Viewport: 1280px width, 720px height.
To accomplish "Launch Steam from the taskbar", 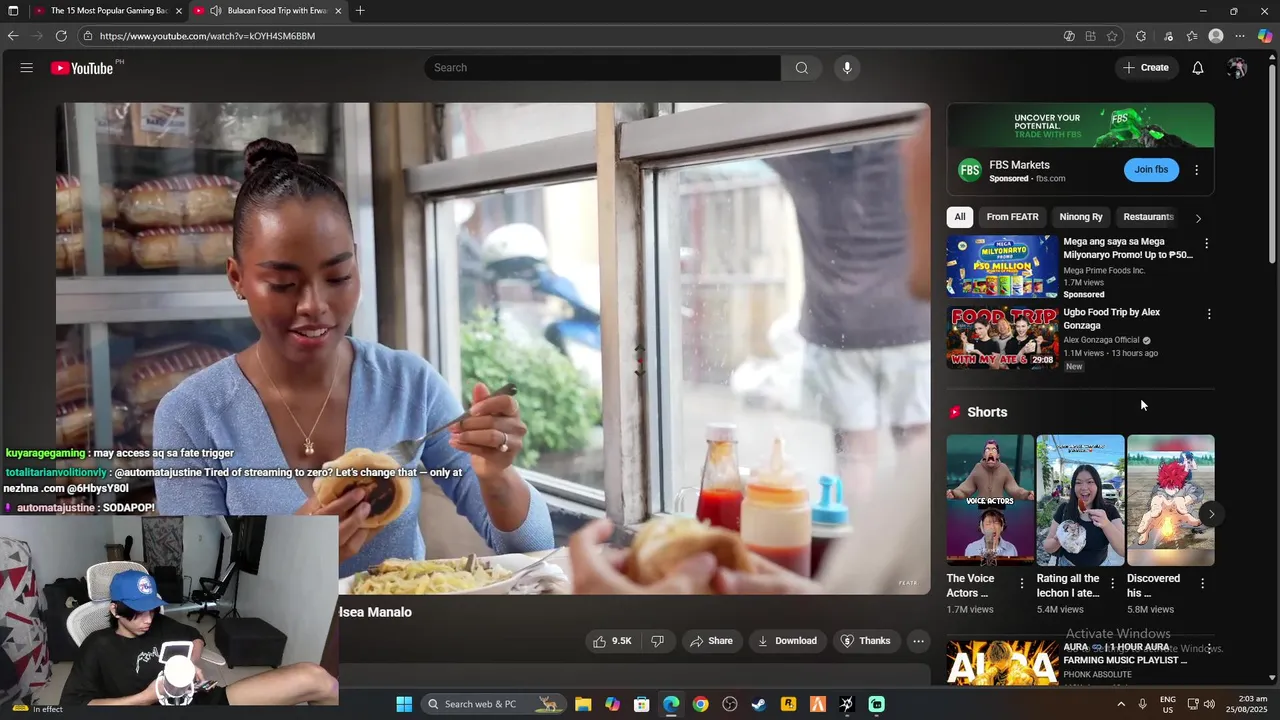I will [x=758, y=704].
